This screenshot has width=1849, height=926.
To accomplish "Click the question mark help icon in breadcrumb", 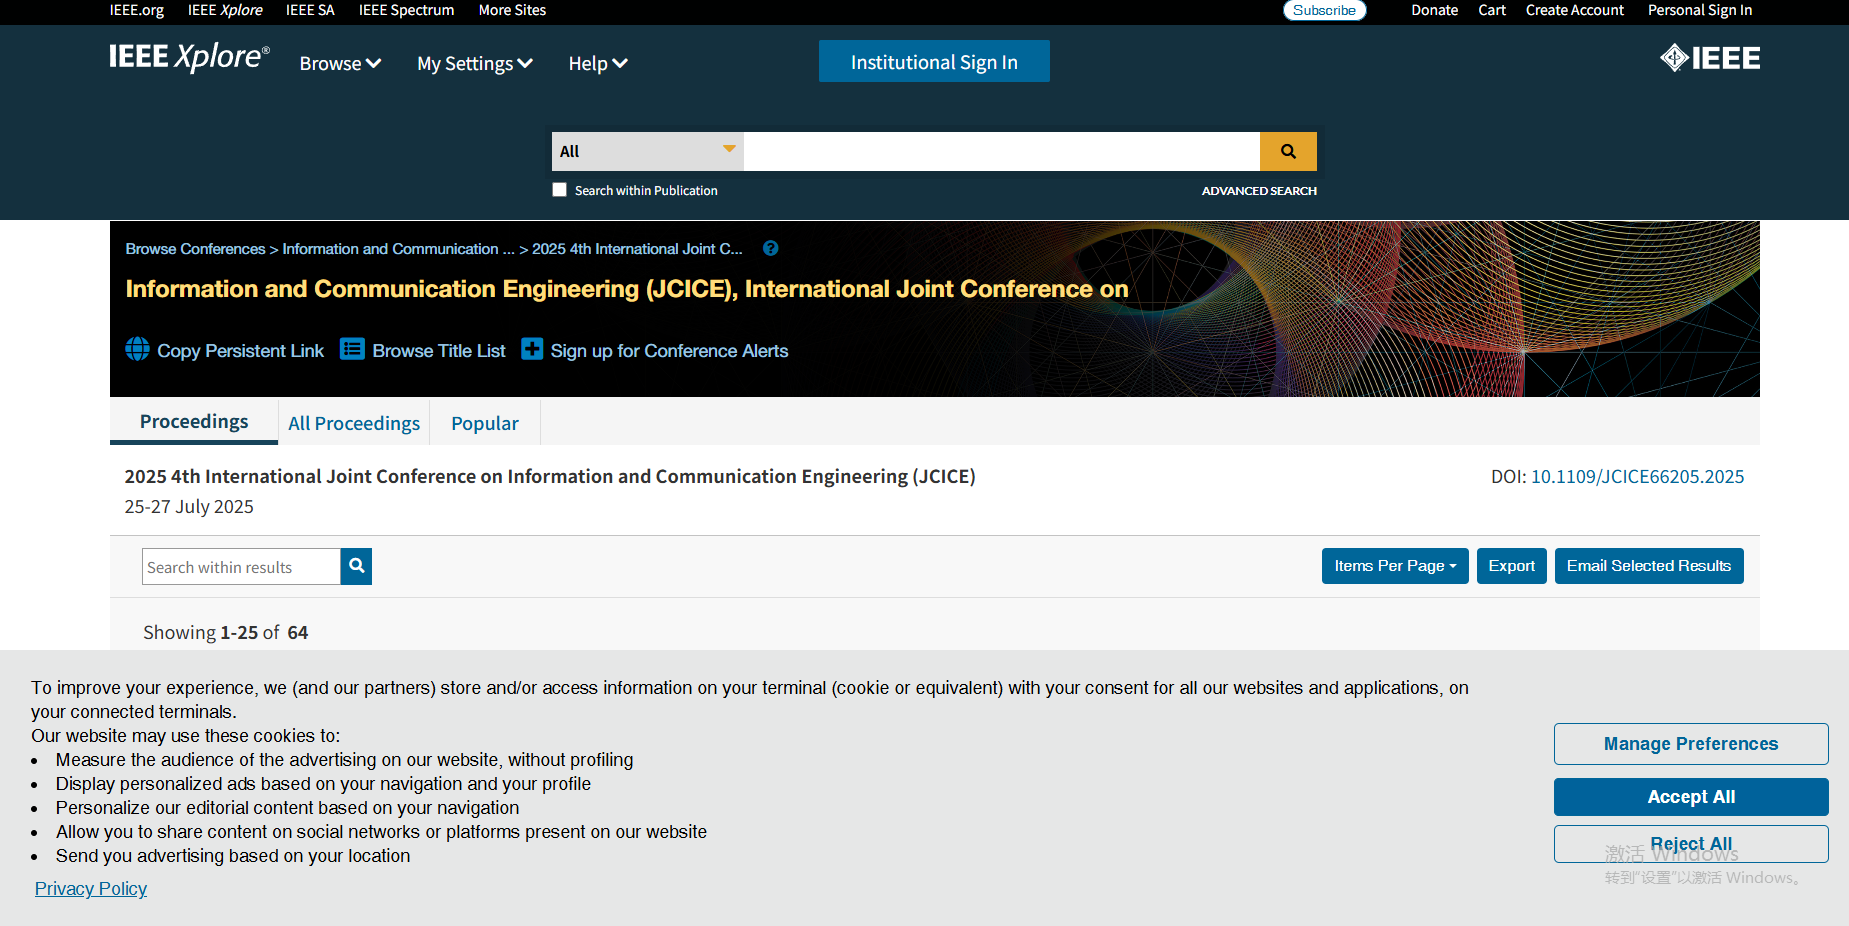I will pyautogui.click(x=770, y=249).
